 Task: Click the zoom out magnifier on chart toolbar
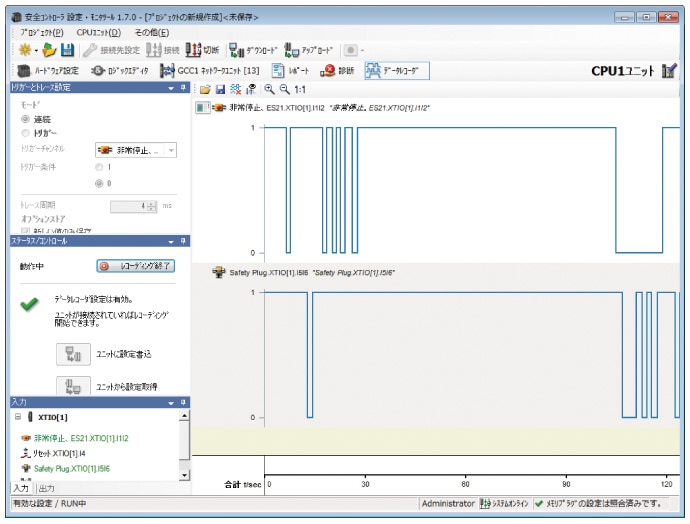tap(283, 90)
